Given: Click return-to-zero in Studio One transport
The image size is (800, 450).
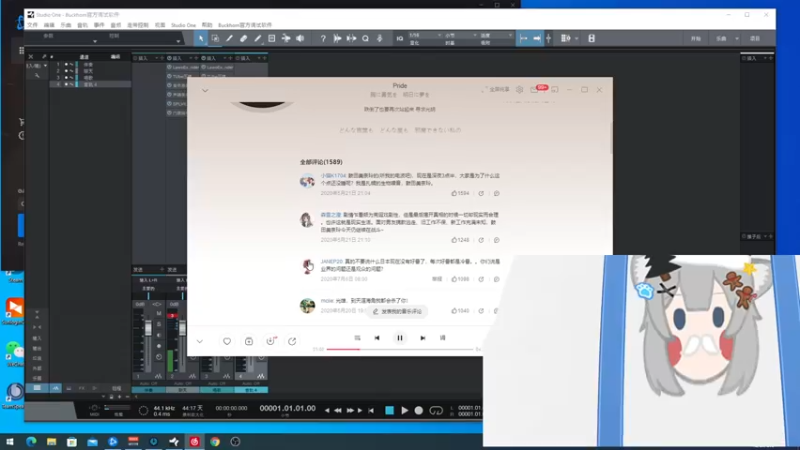Looking at the screenshot, I should pyautogui.click(x=371, y=410).
